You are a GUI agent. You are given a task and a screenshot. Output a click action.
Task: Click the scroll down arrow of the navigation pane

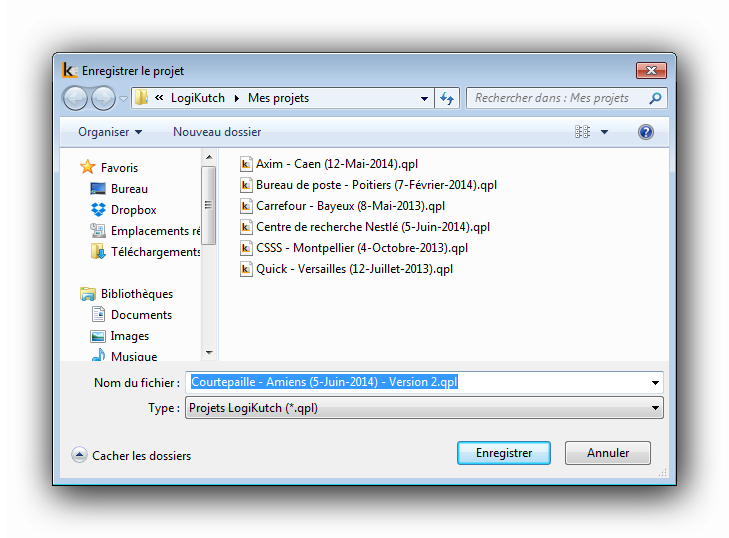tap(209, 353)
